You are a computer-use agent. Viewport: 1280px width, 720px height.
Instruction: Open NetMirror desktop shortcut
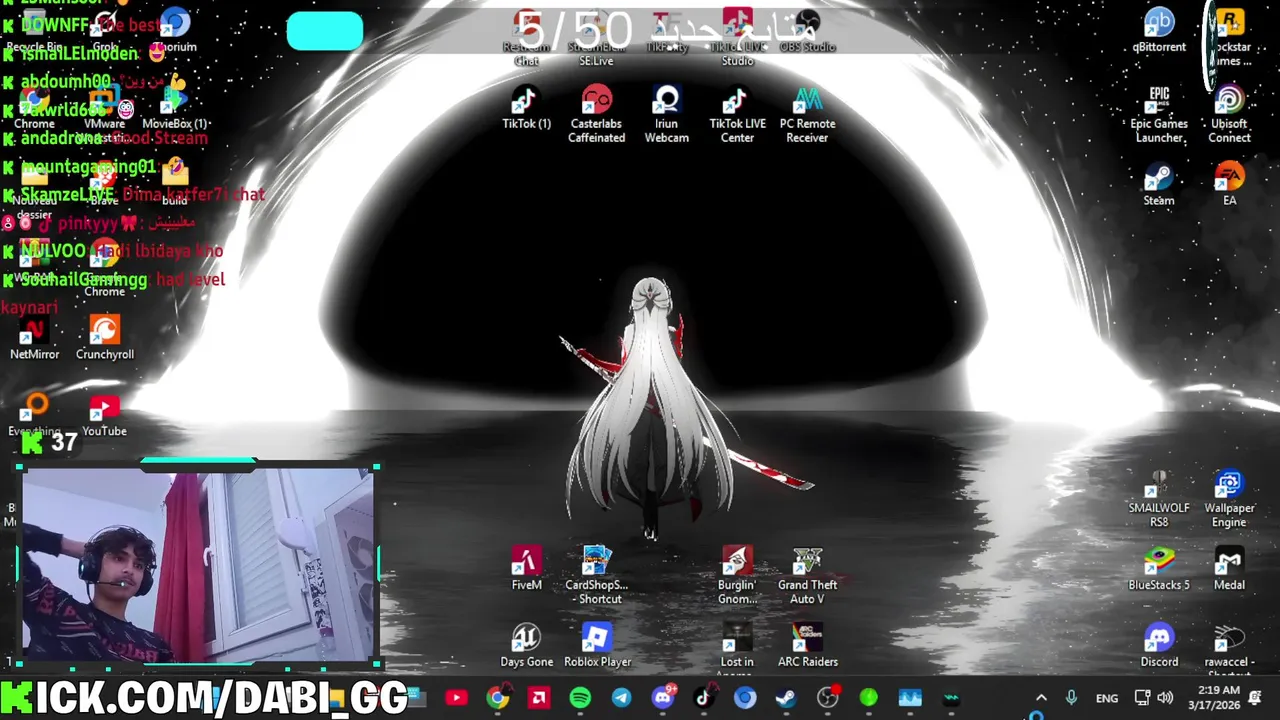(x=34, y=338)
